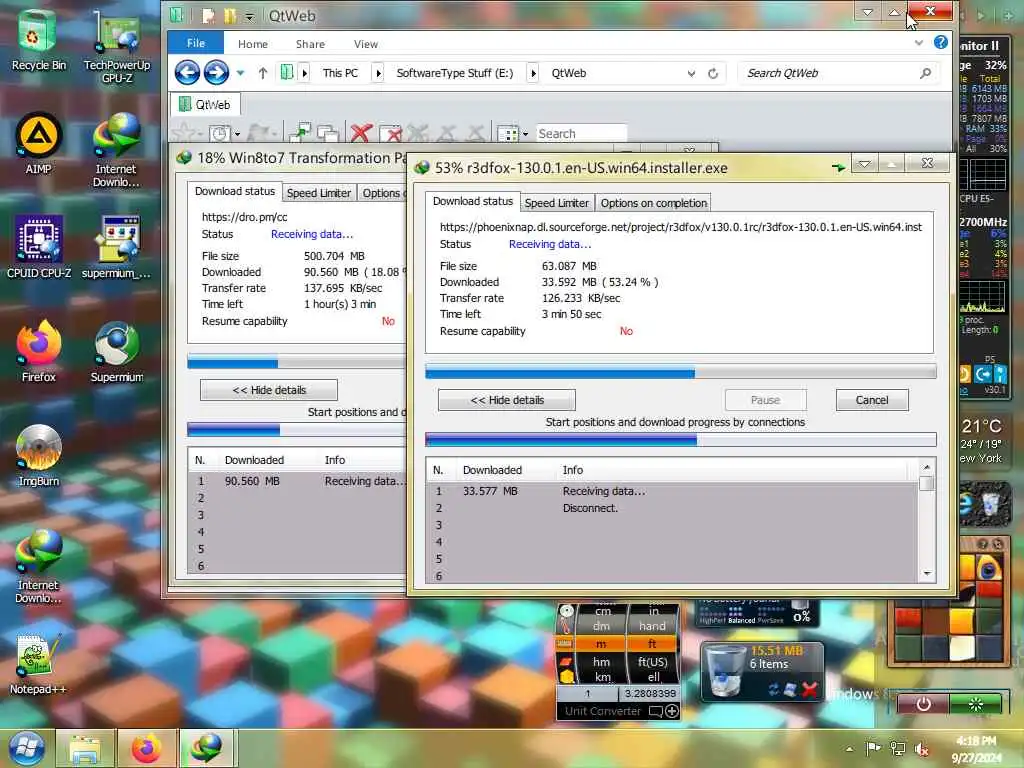Click the Explorer Back navigation arrow
The height and width of the screenshot is (768, 1024).
tap(187, 72)
